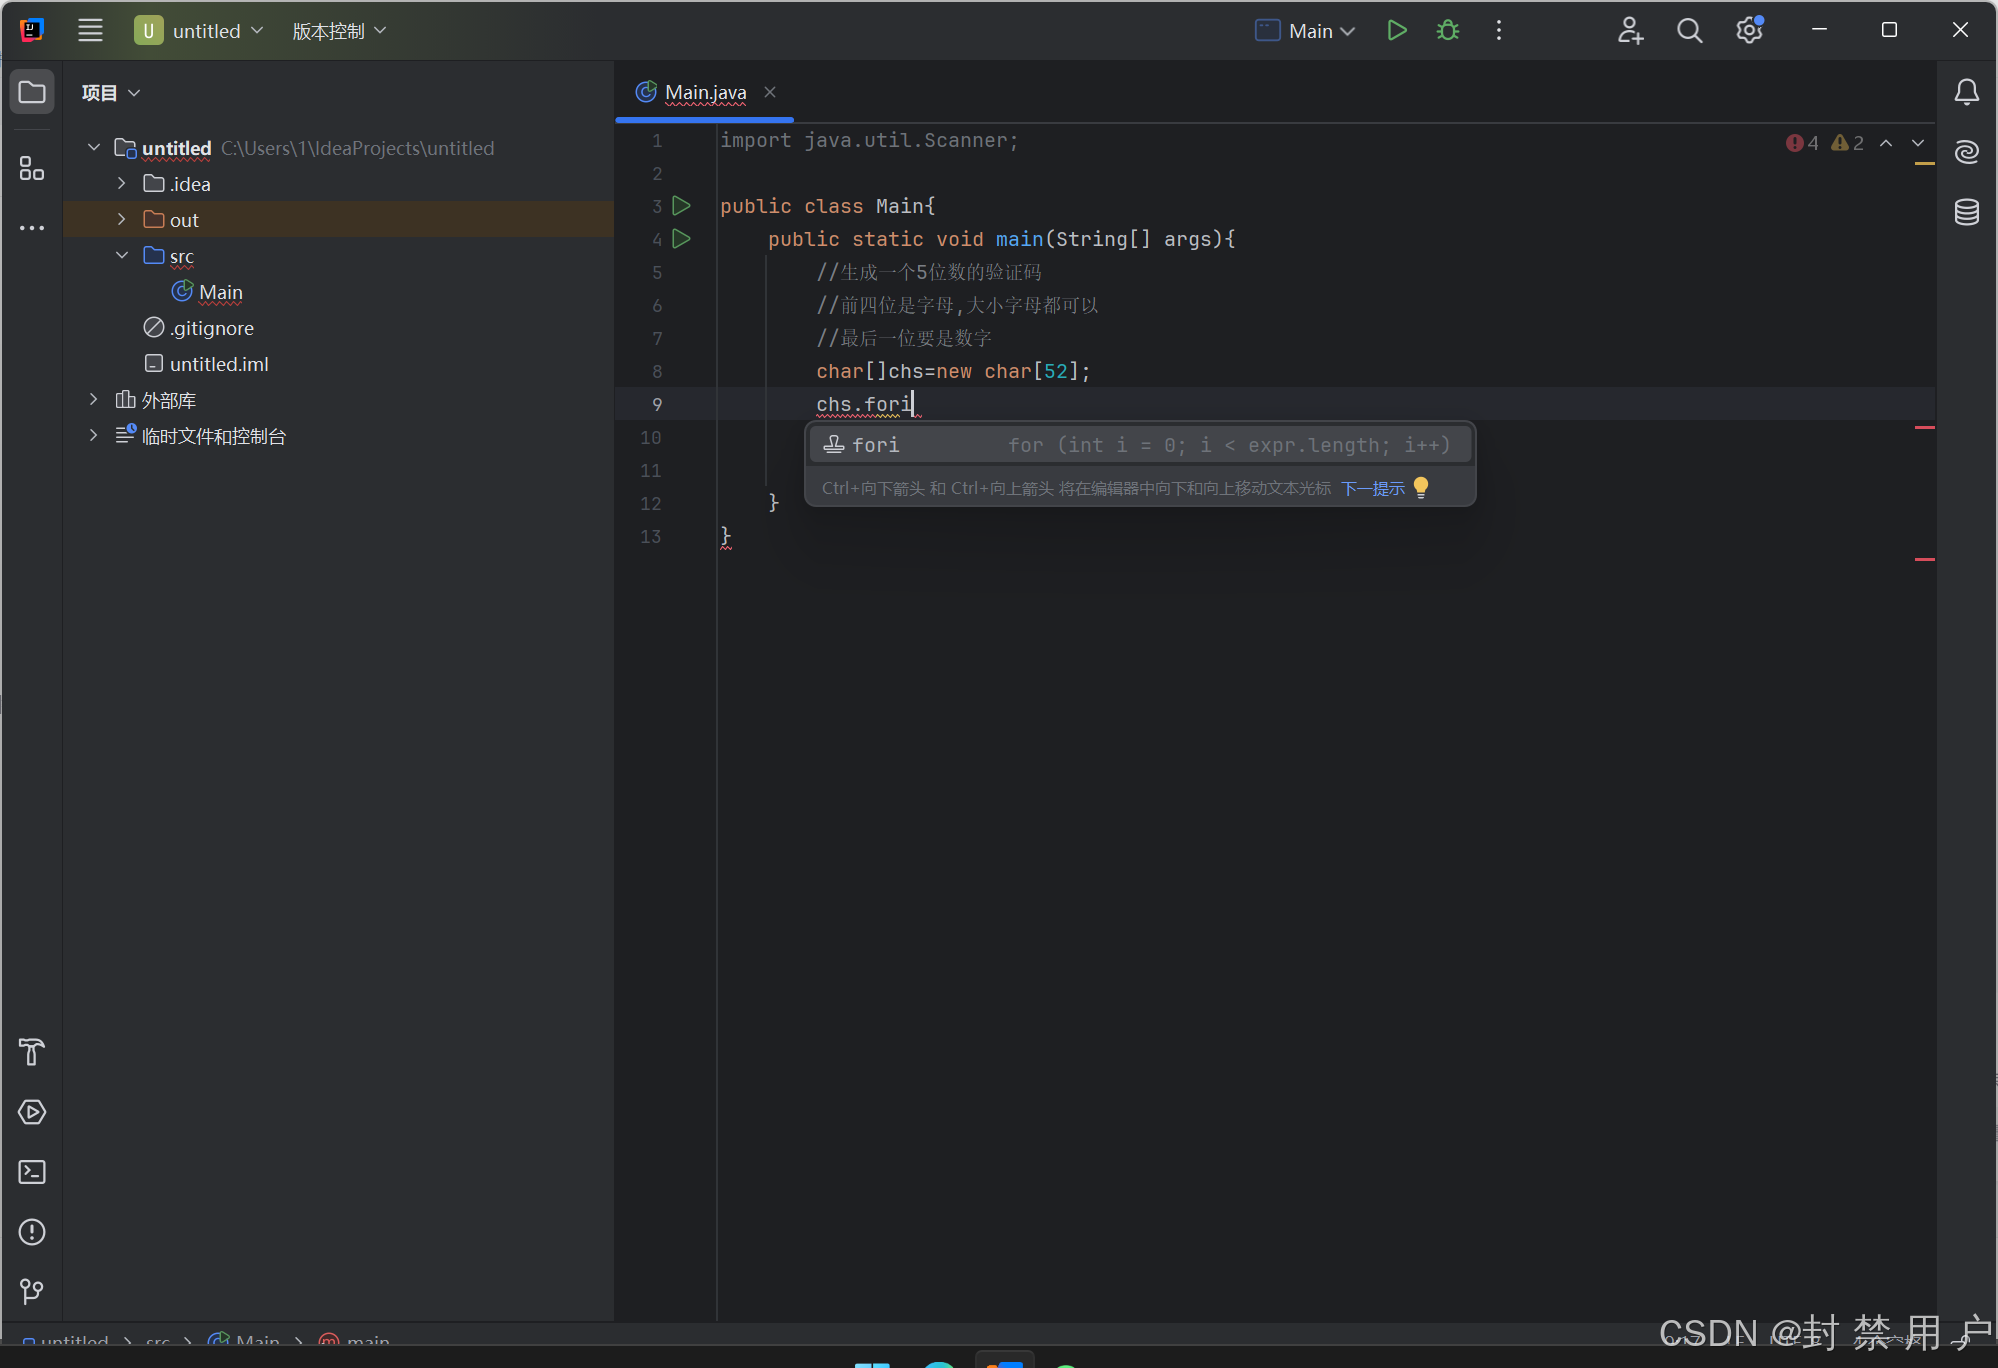
Task: Click the Debug bug icon
Action: [x=1447, y=31]
